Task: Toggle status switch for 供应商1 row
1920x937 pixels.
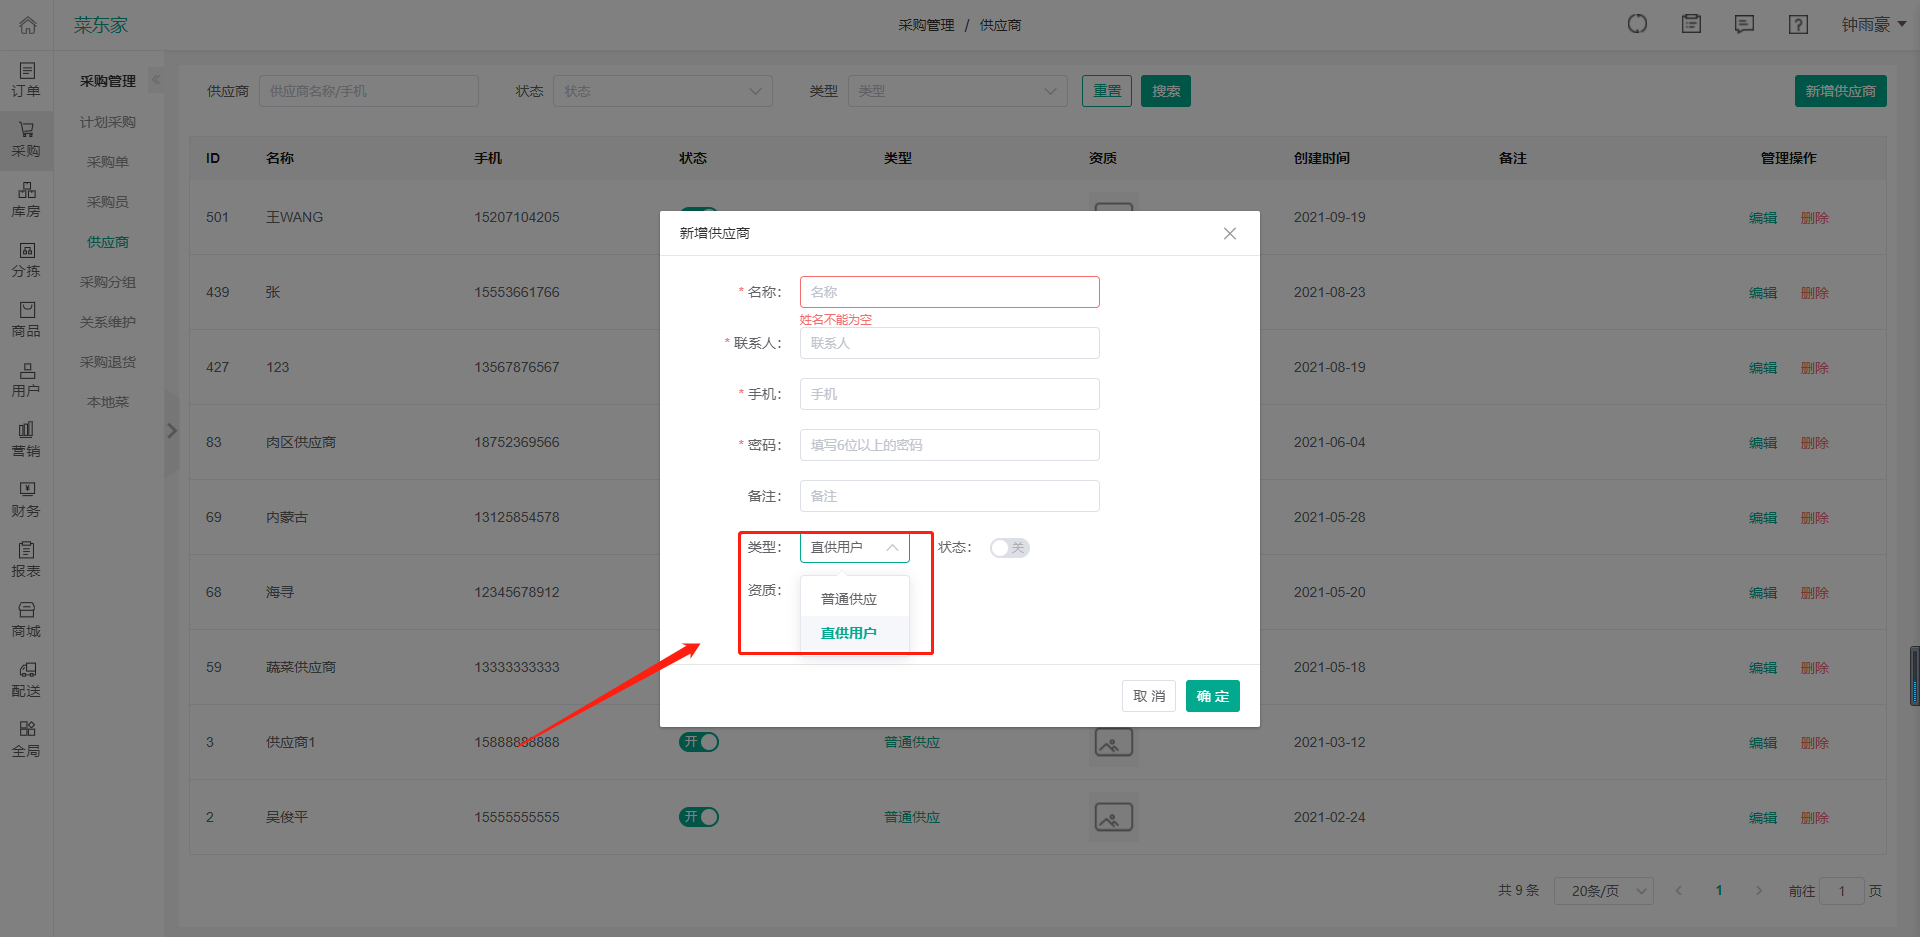Action: pyautogui.click(x=699, y=742)
